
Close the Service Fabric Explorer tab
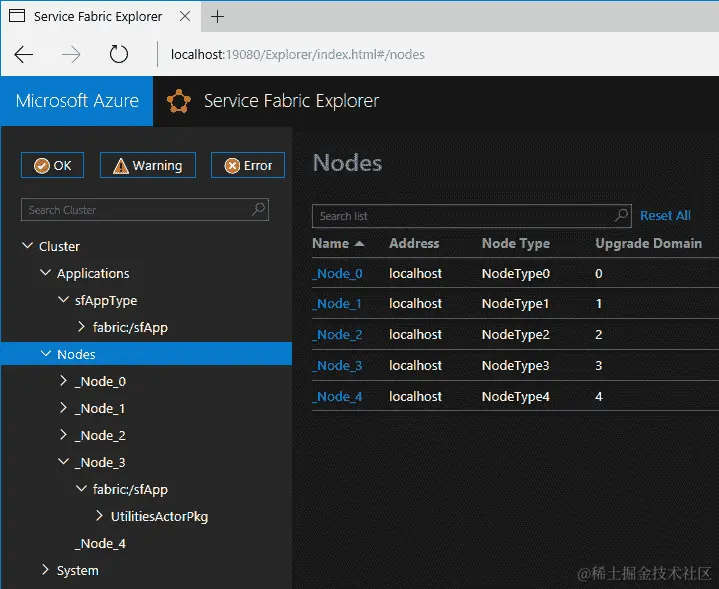[185, 17]
